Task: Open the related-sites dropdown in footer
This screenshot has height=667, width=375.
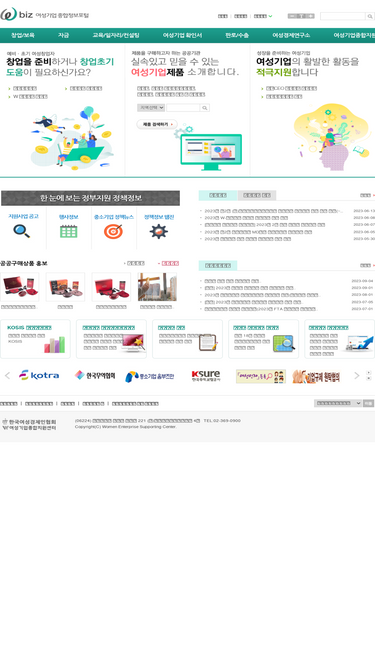Action: pos(338,403)
